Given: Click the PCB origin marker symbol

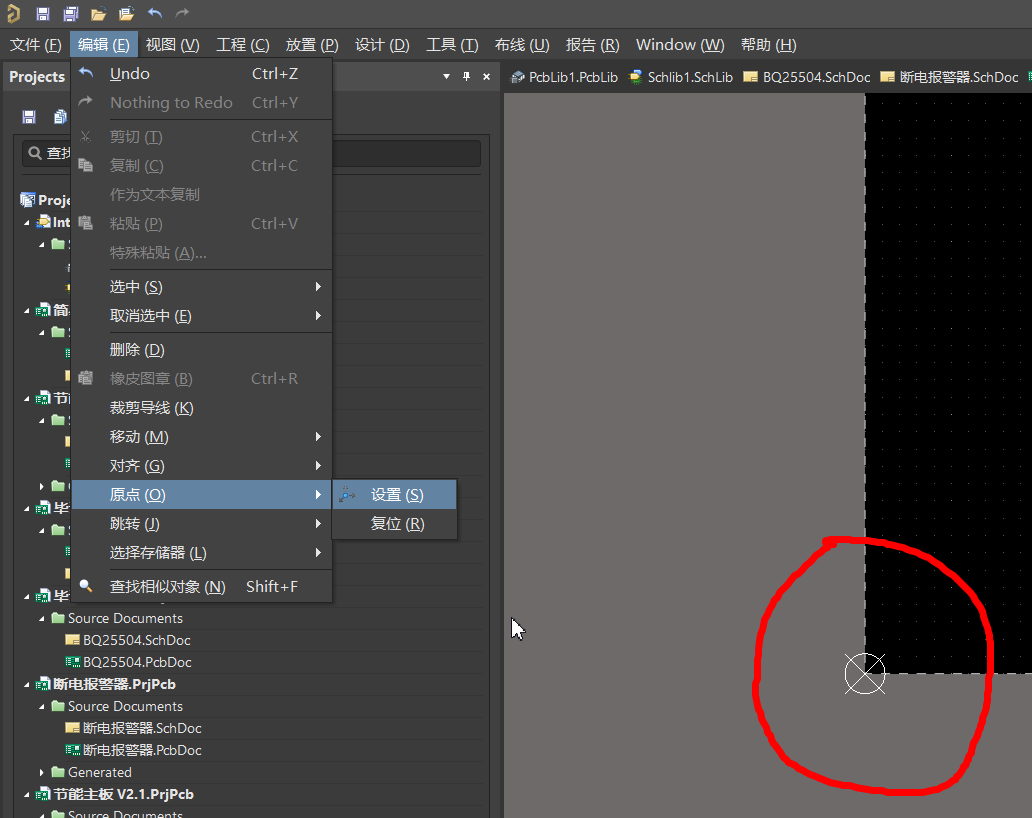Looking at the screenshot, I should 865,674.
